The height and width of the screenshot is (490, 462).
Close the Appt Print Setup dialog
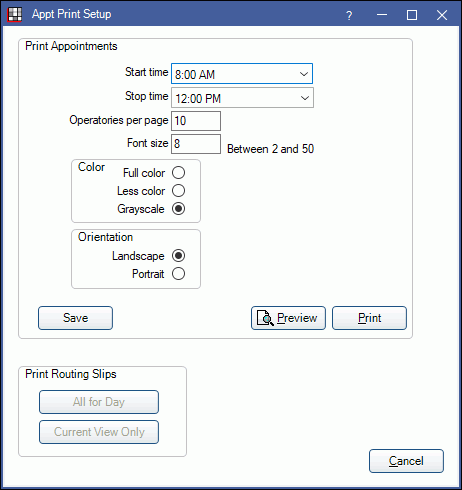tap(442, 15)
